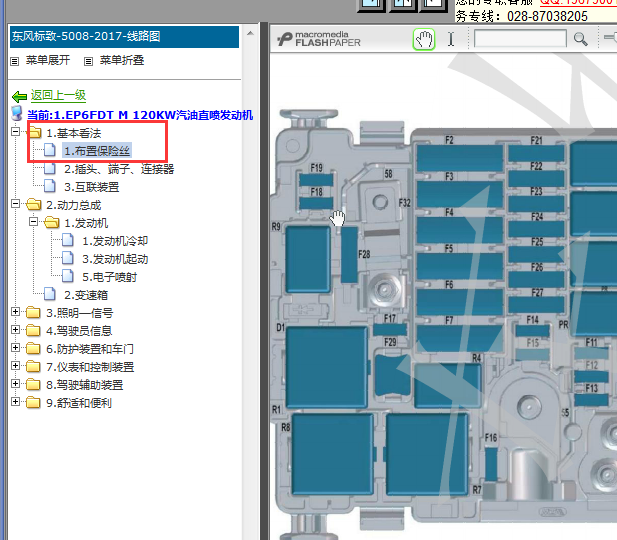Click the folder icon beside 2.动力总成
This screenshot has width=617, height=540.
pos(33,204)
